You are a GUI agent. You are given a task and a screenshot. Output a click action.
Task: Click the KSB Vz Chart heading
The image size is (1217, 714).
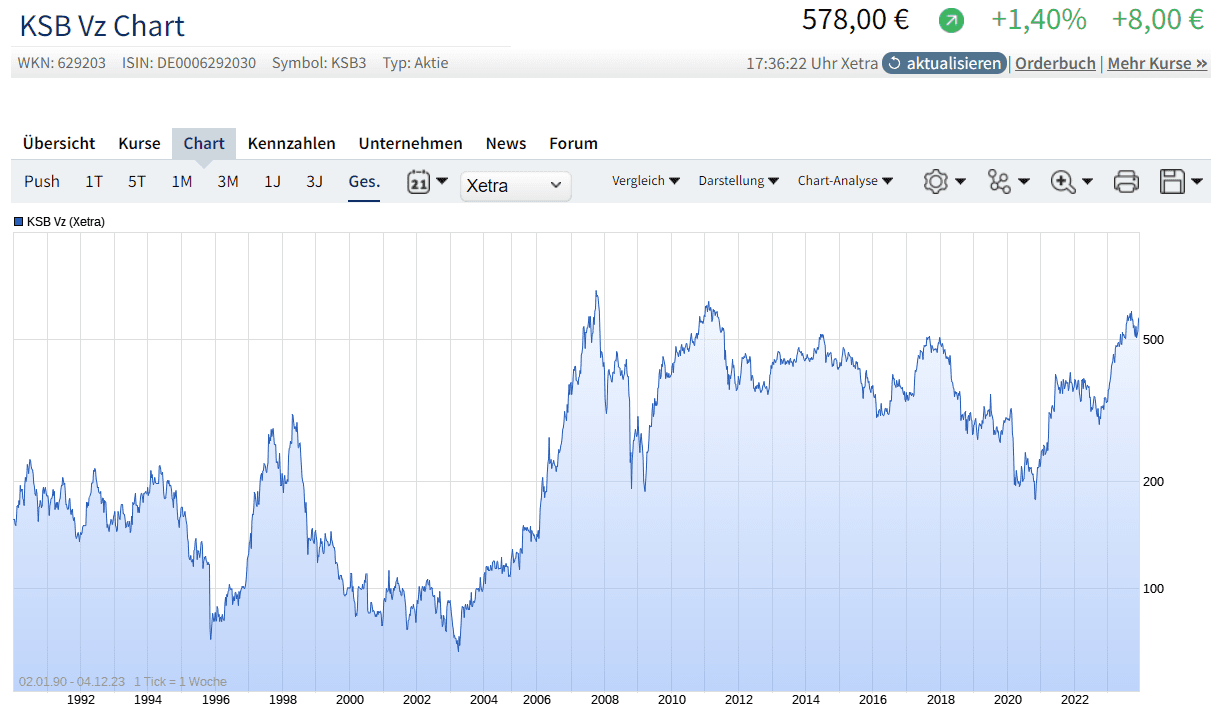coord(102,25)
